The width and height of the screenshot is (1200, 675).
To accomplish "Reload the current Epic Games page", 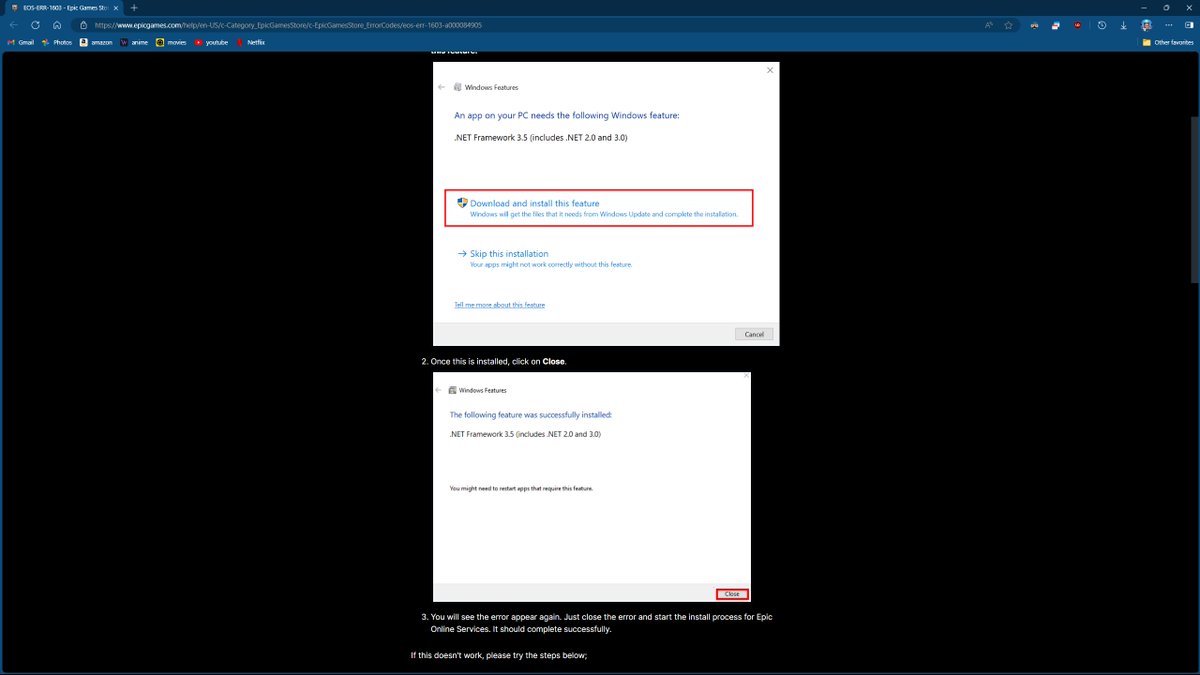I will click(35, 25).
